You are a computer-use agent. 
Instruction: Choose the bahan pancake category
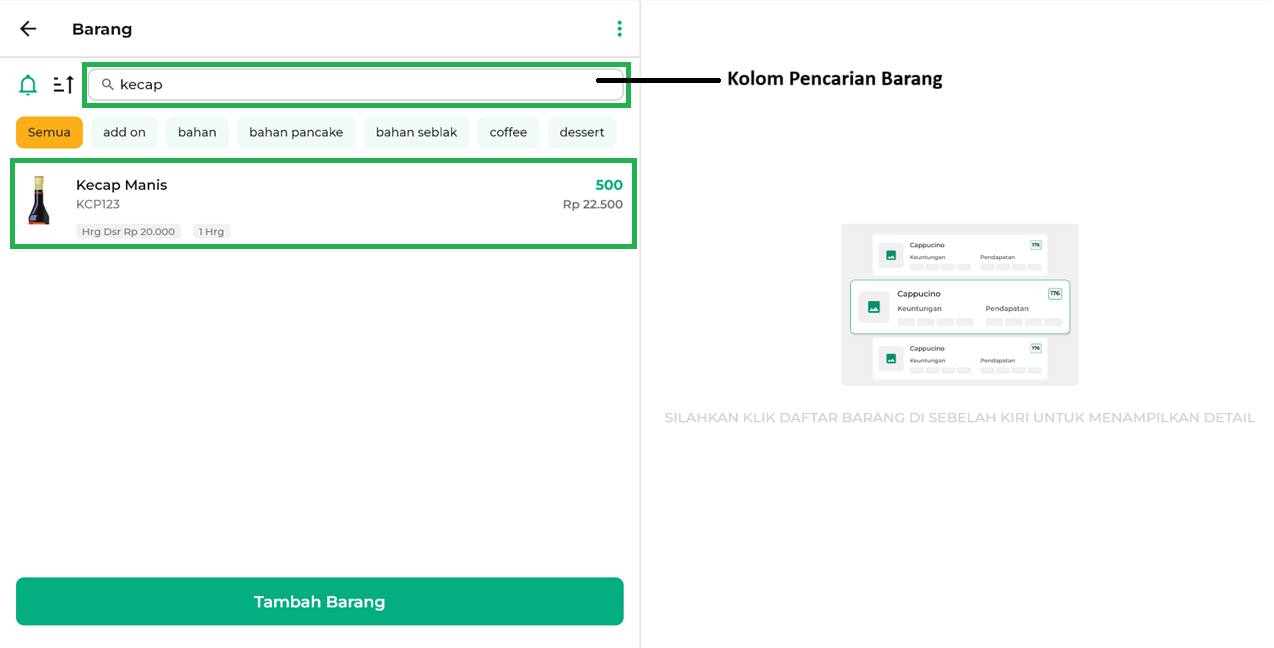tap(296, 132)
